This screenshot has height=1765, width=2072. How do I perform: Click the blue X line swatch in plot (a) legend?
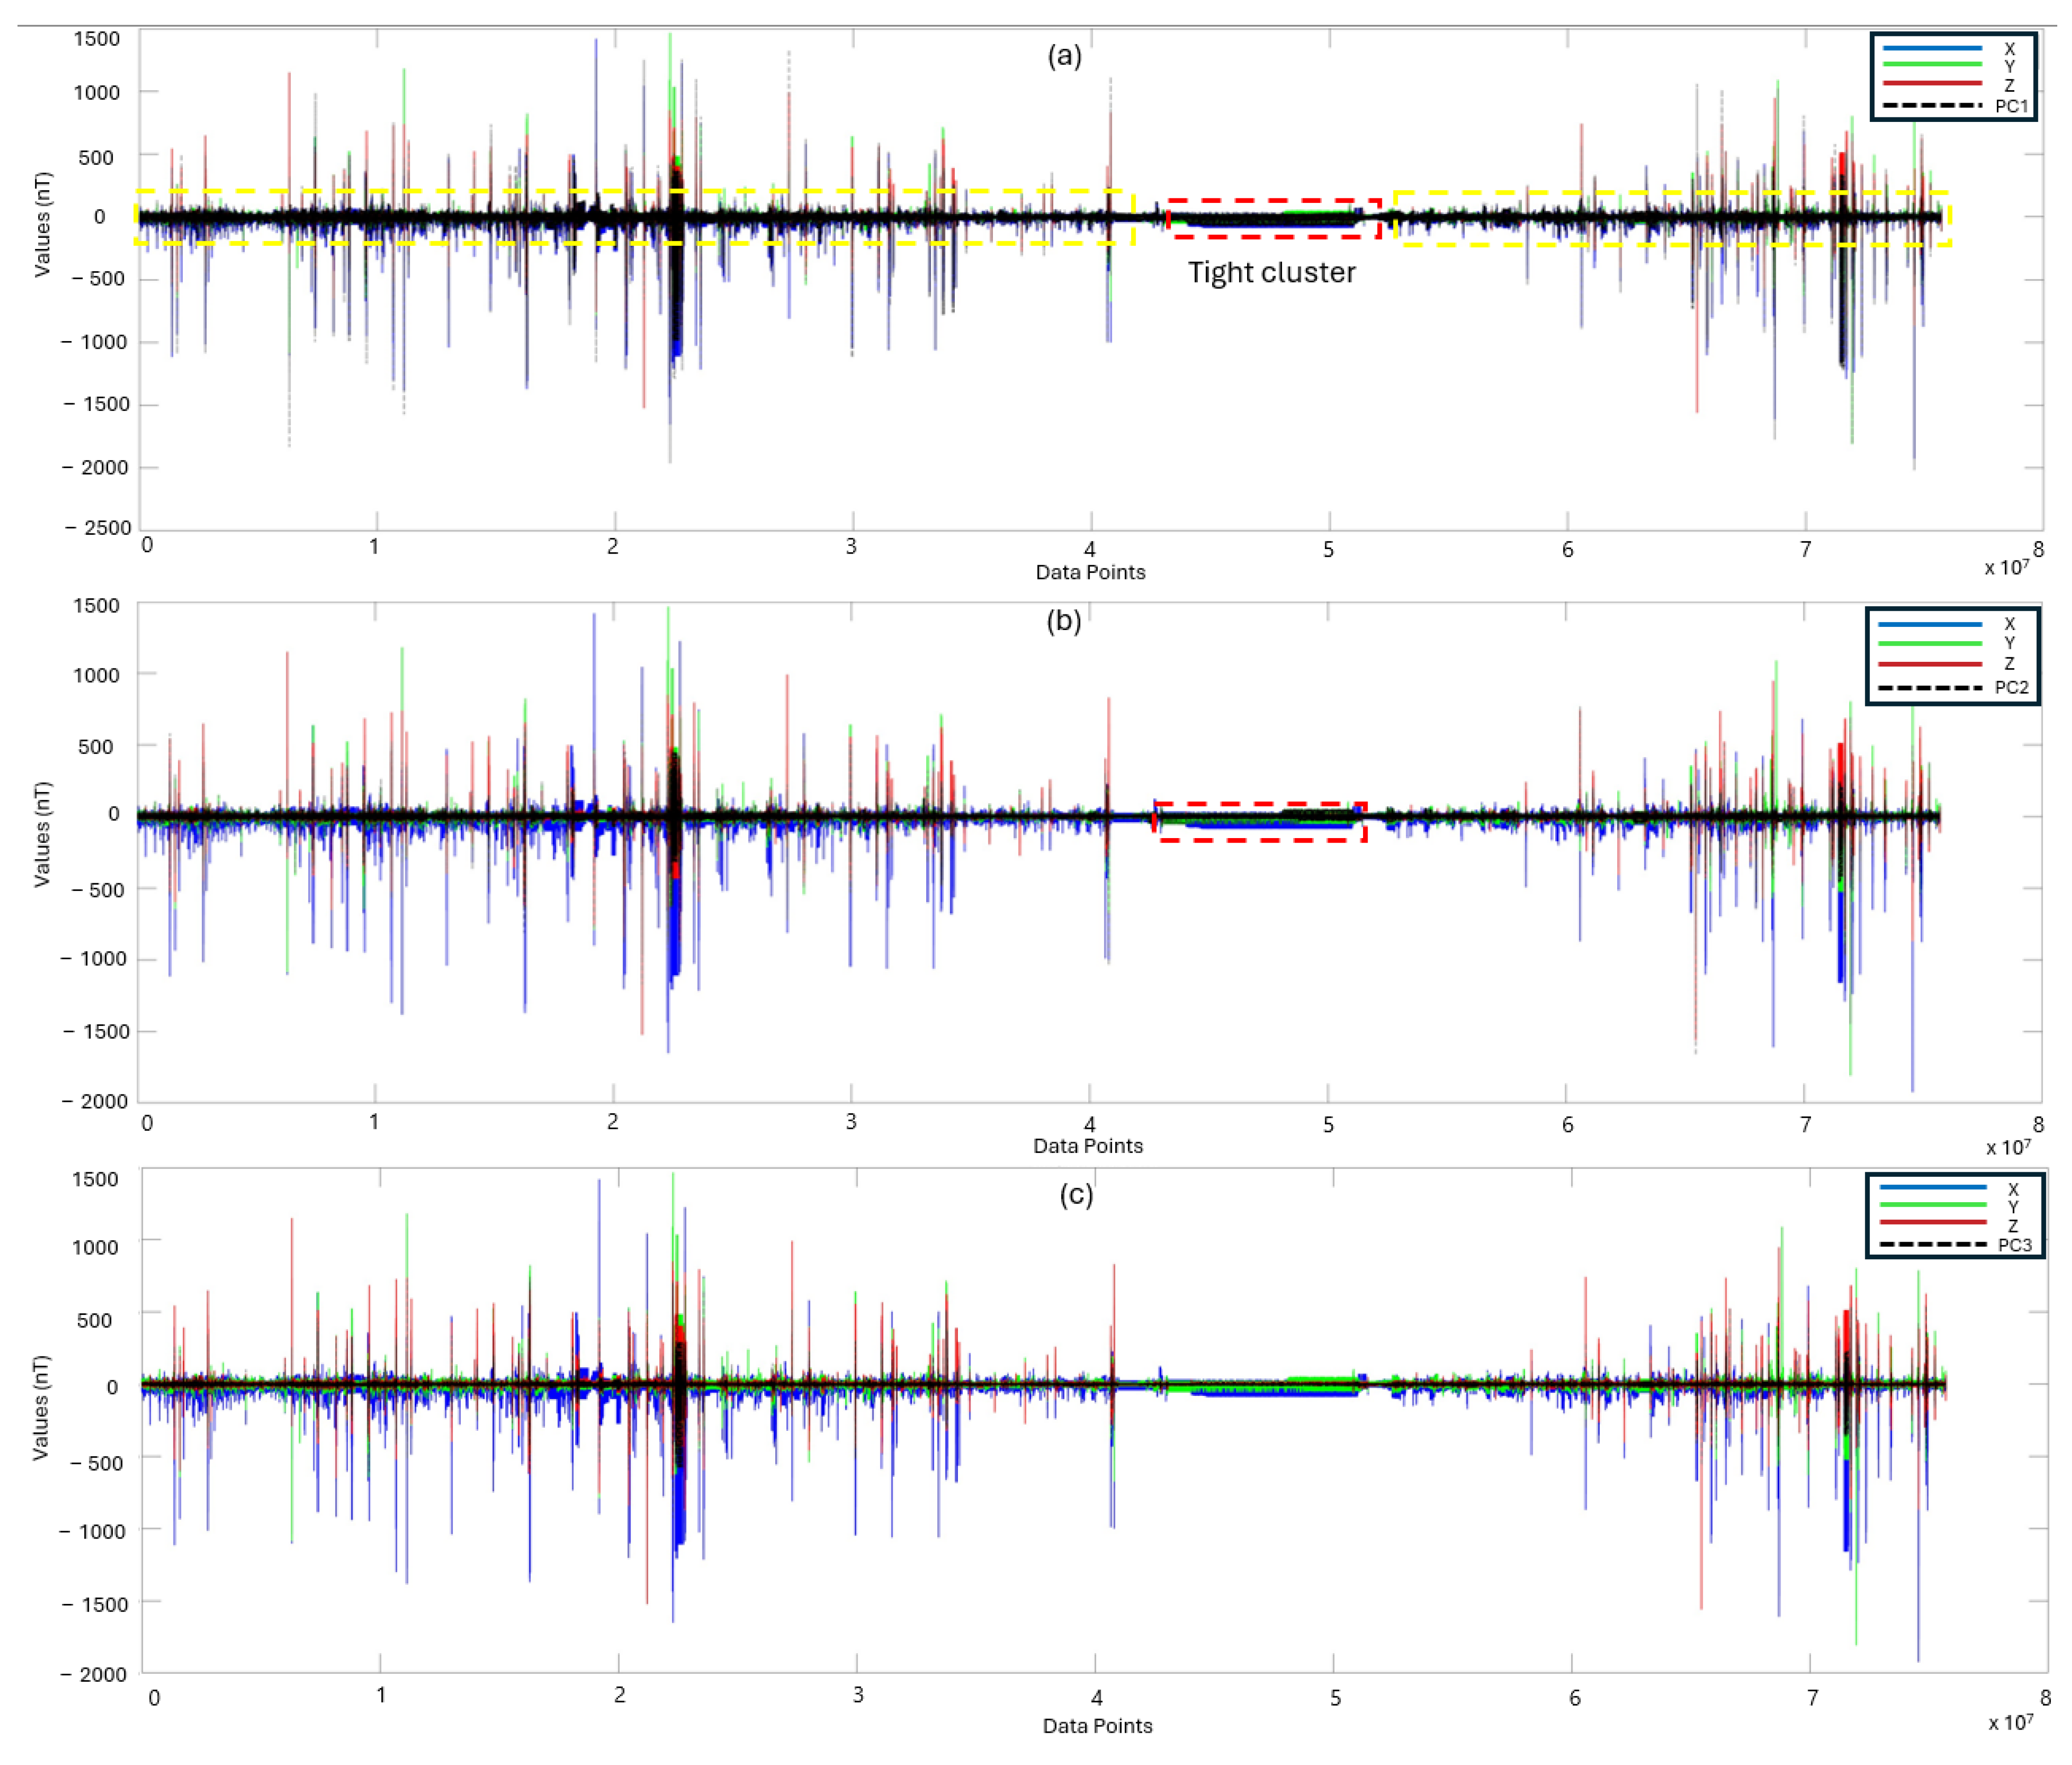pos(1931,48)
